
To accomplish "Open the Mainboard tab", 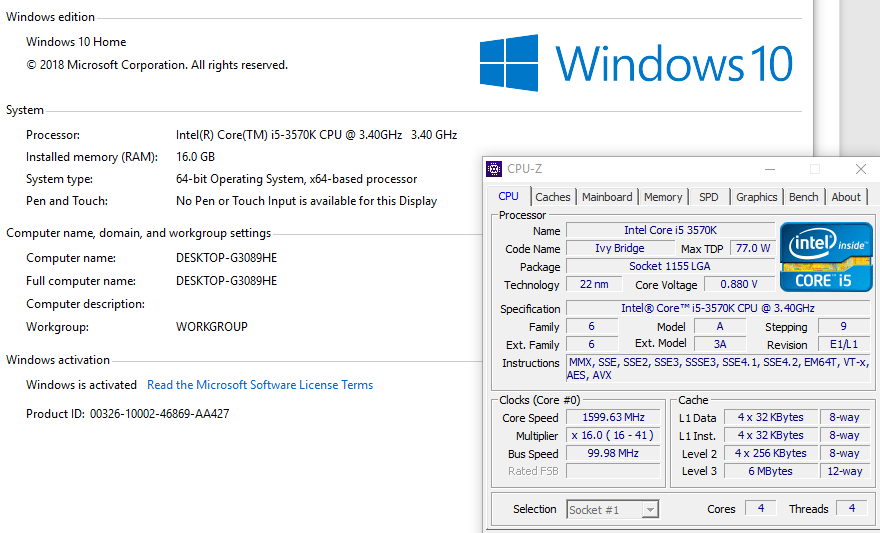I will point(607,197).
